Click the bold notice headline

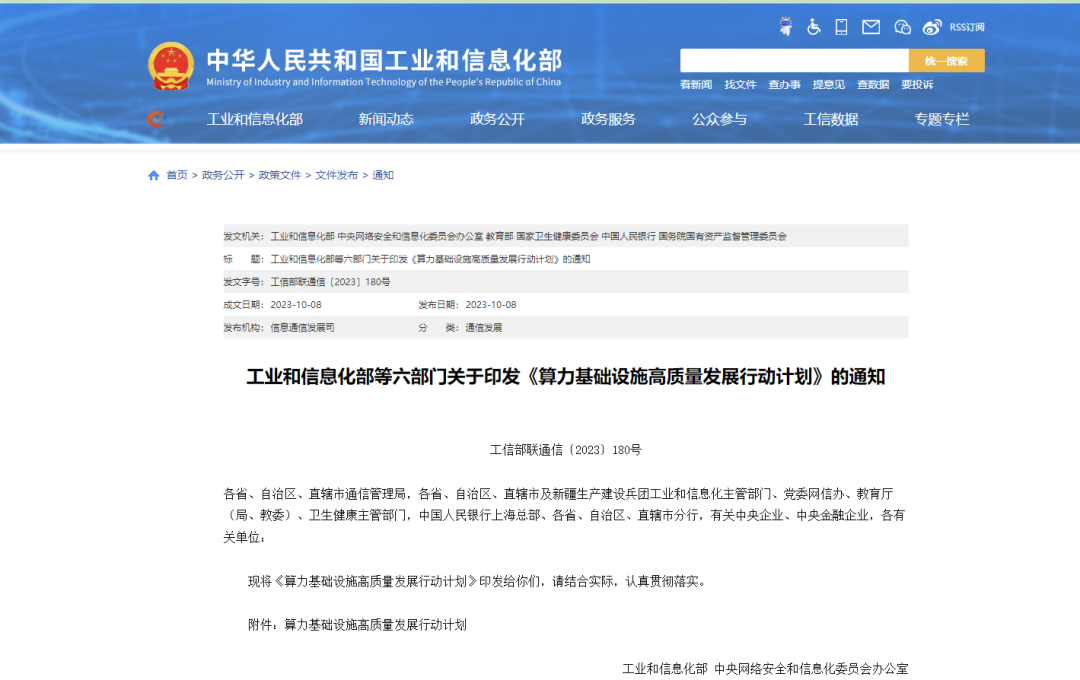[565, 377]
